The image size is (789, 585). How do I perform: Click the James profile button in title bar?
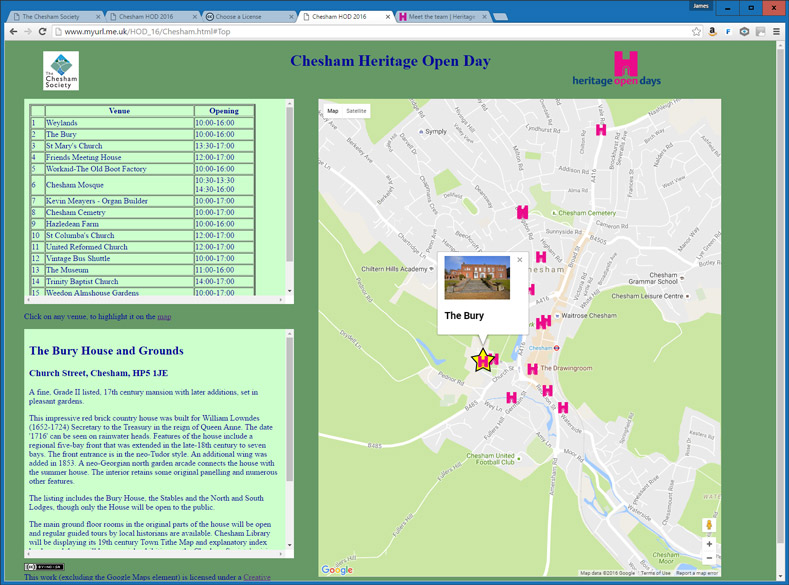click(700, 6)
